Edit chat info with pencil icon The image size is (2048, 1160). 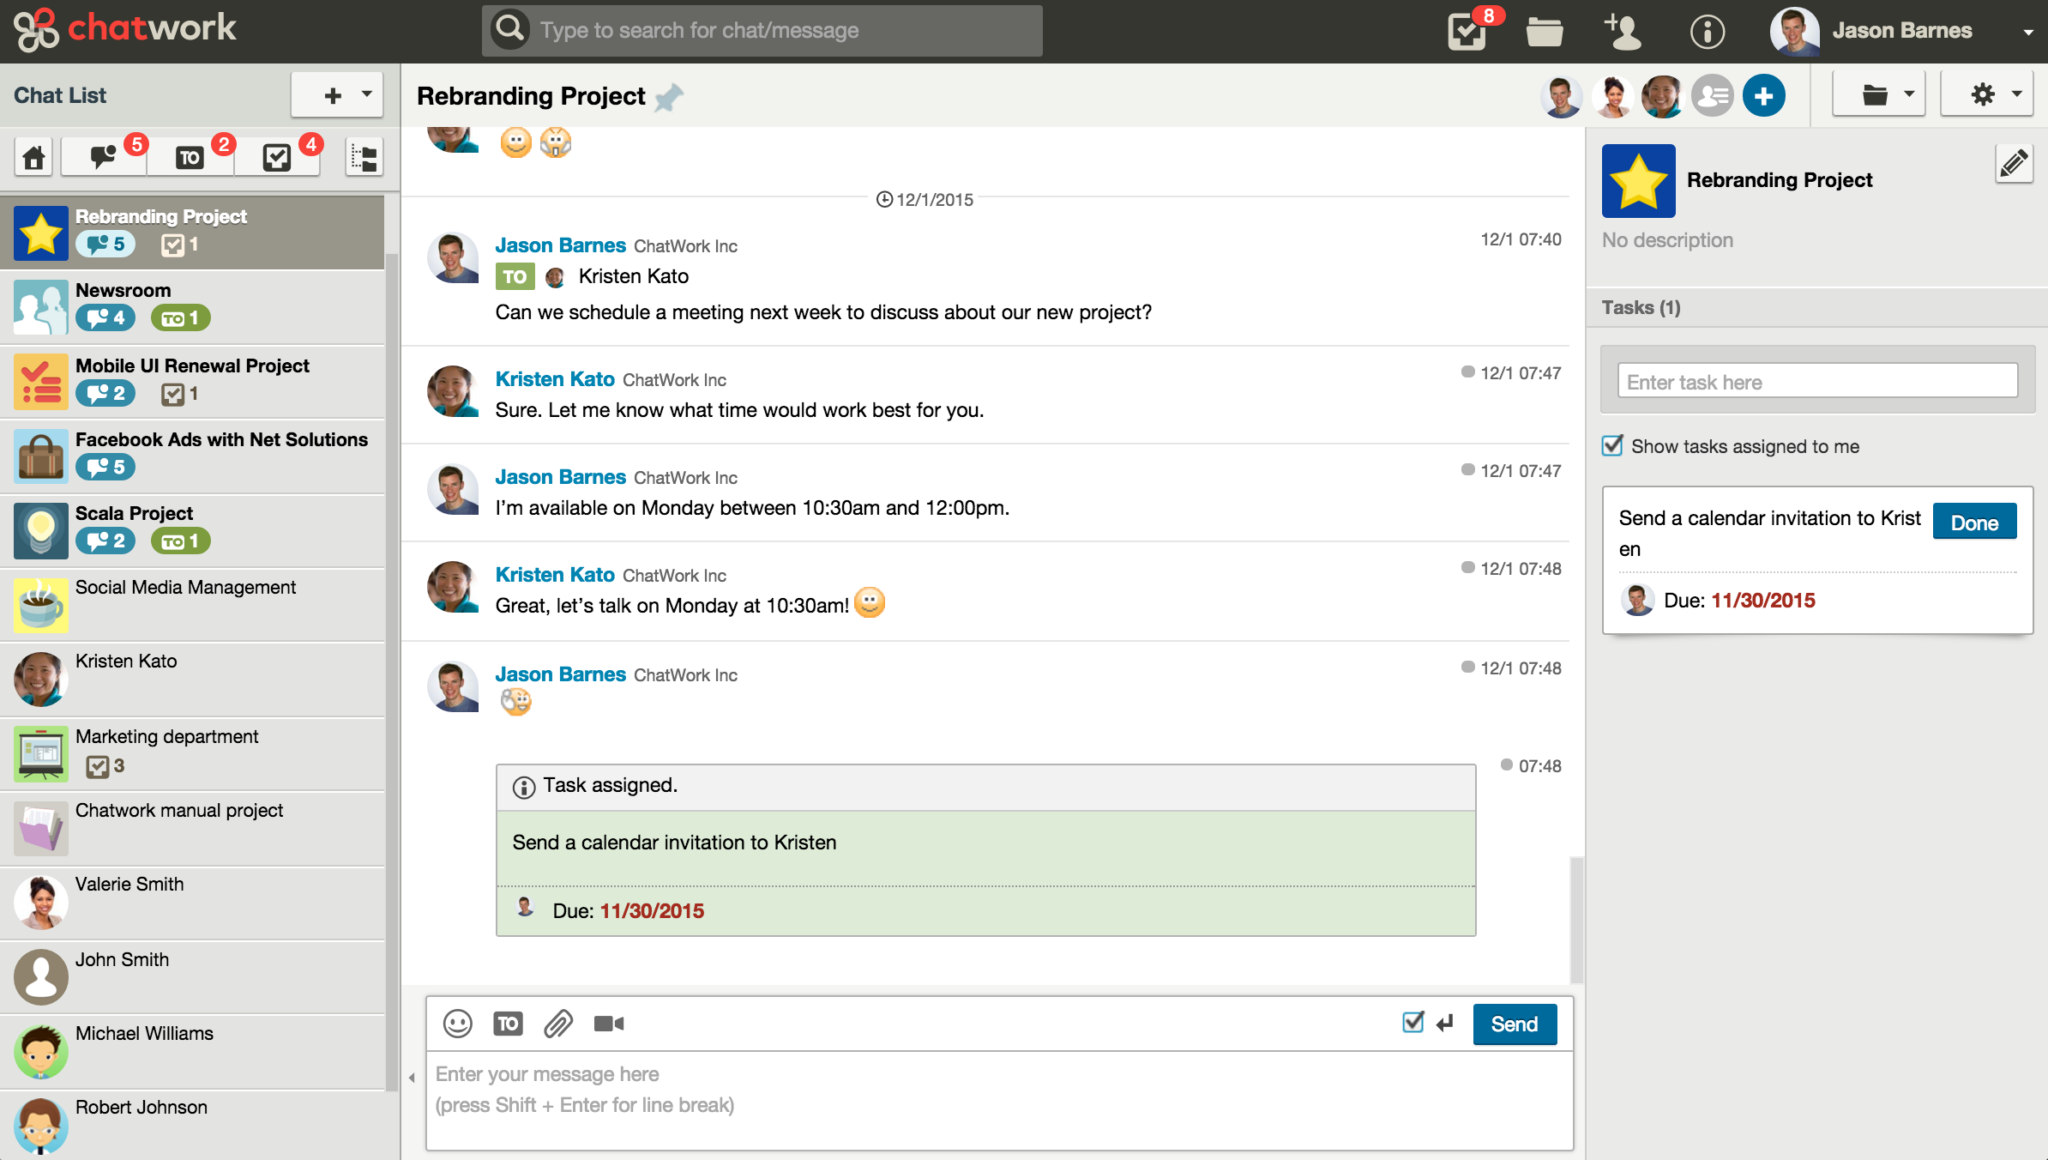[x=2013, y=163]
